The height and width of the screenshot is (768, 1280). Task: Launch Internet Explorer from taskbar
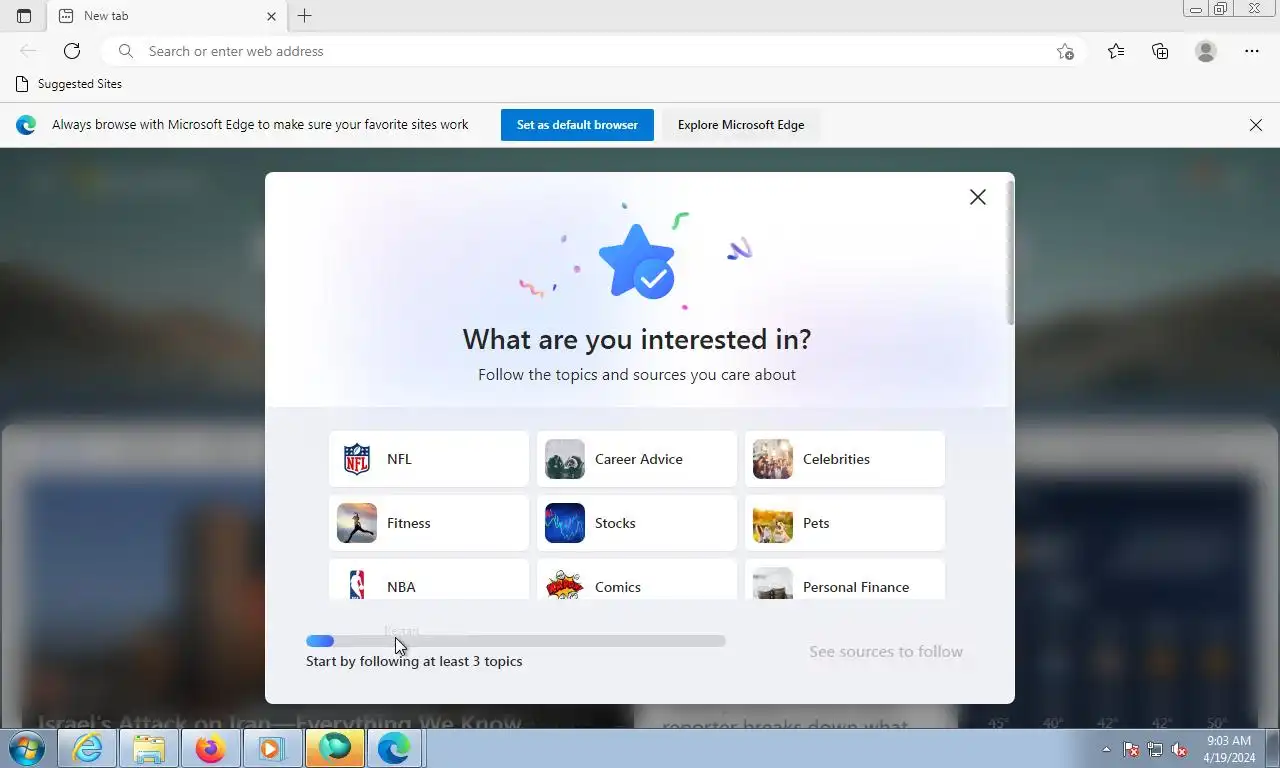[x=88, y=748]
